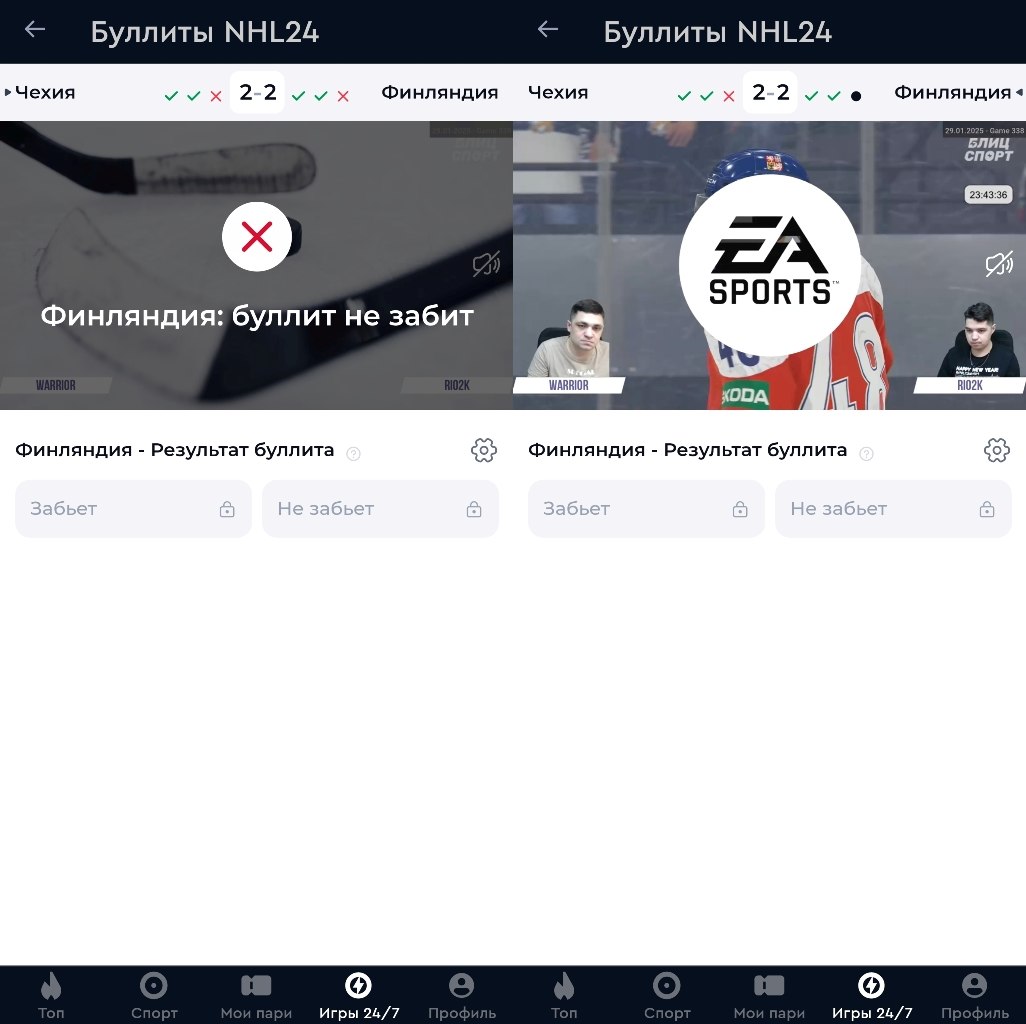Image resolution: width=1026 pixels, height=1024 pixels.
Task: Toggle the mute icon on the right video
Action: pos(999,264)
